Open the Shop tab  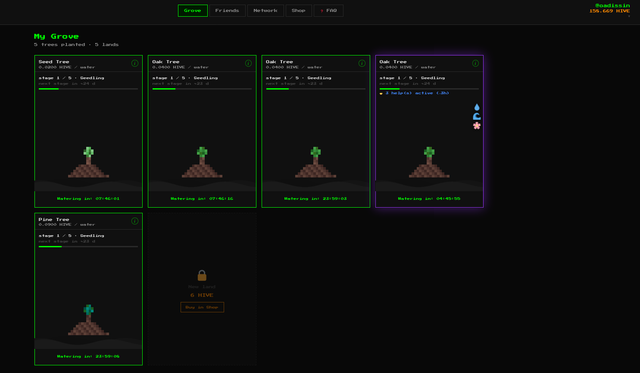pos(299,11)
